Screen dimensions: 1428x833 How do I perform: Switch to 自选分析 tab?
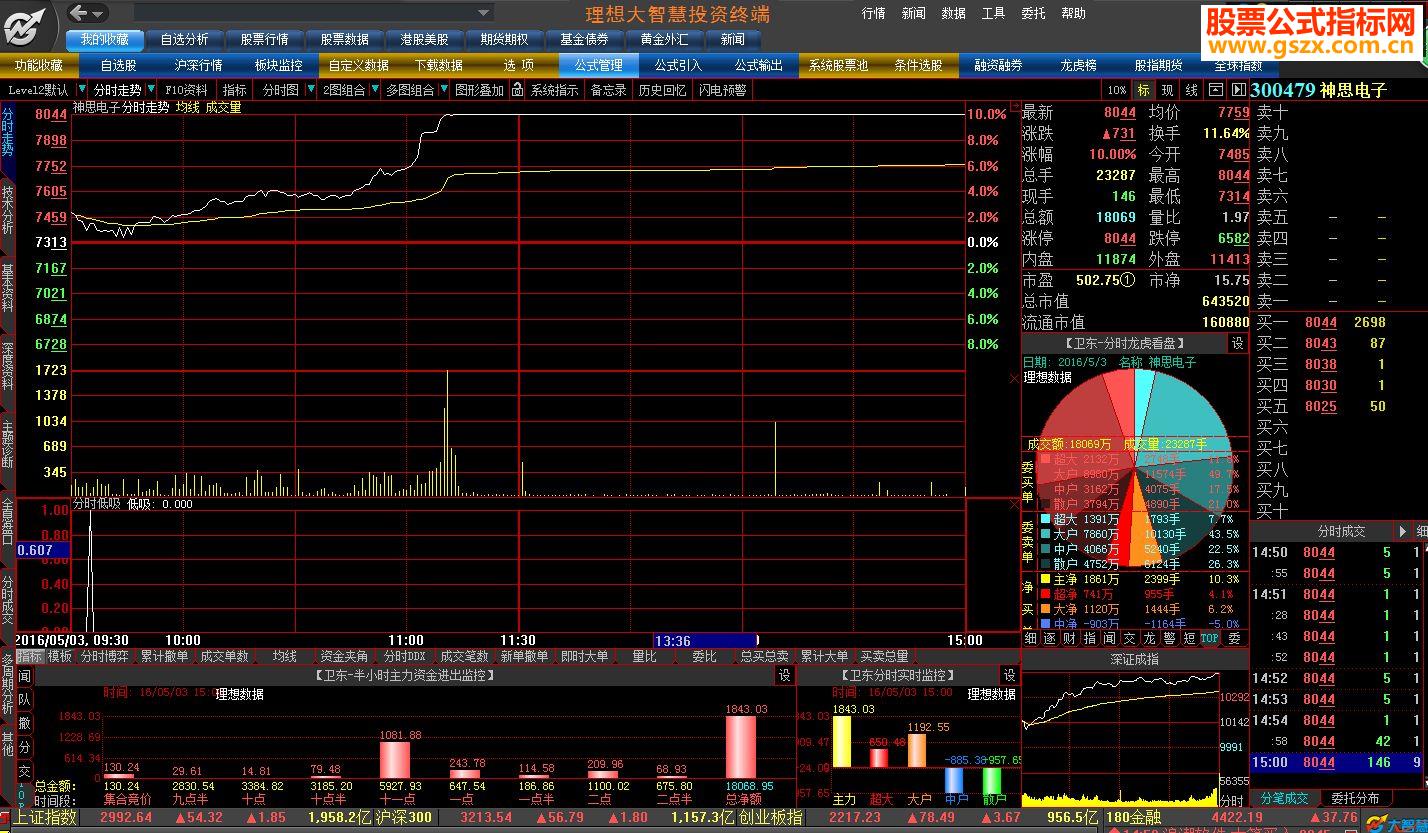[x=185, y=39]
